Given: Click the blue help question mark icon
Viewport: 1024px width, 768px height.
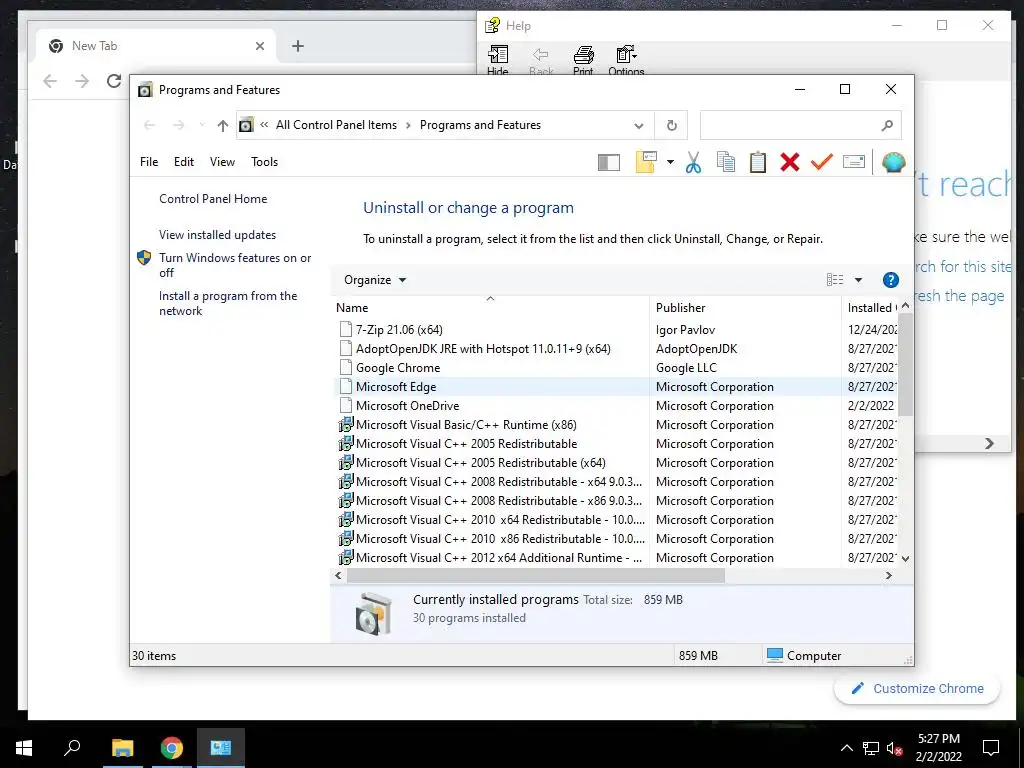Looking at the screenshot, I should (x=890, y=280).
